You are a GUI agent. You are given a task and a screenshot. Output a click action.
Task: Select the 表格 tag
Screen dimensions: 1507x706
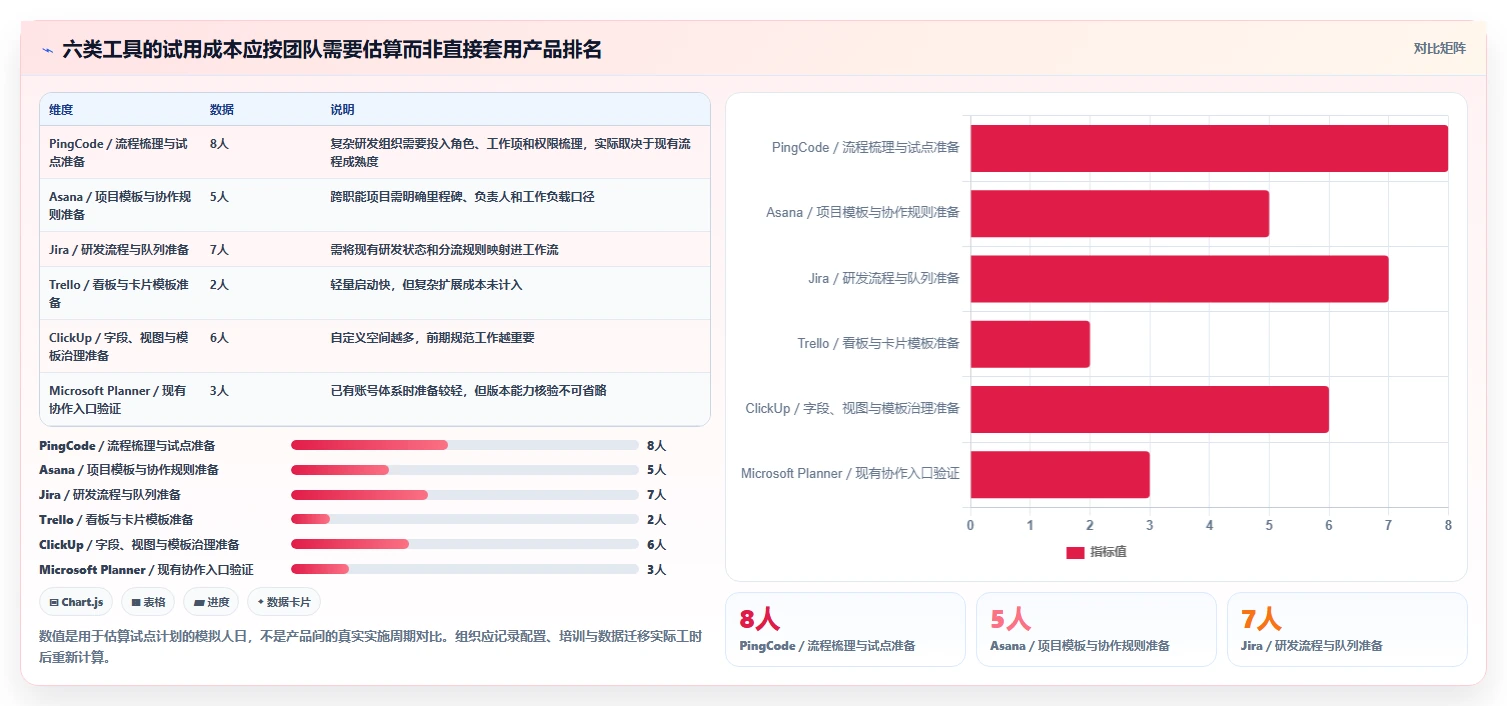(x=148, y=602)
